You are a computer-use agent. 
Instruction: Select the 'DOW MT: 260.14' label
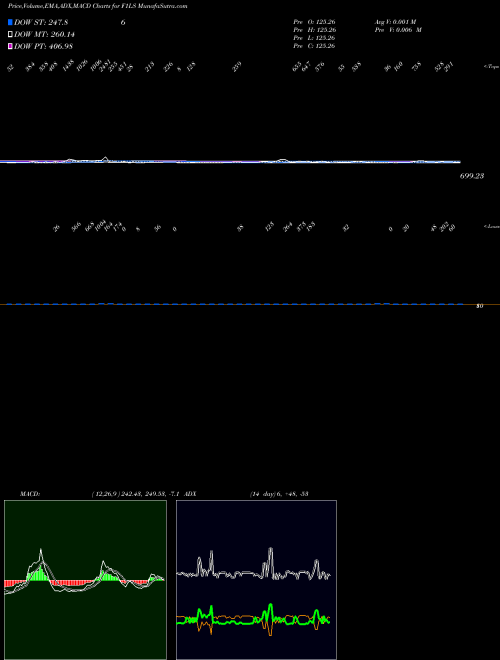(45, 35)
